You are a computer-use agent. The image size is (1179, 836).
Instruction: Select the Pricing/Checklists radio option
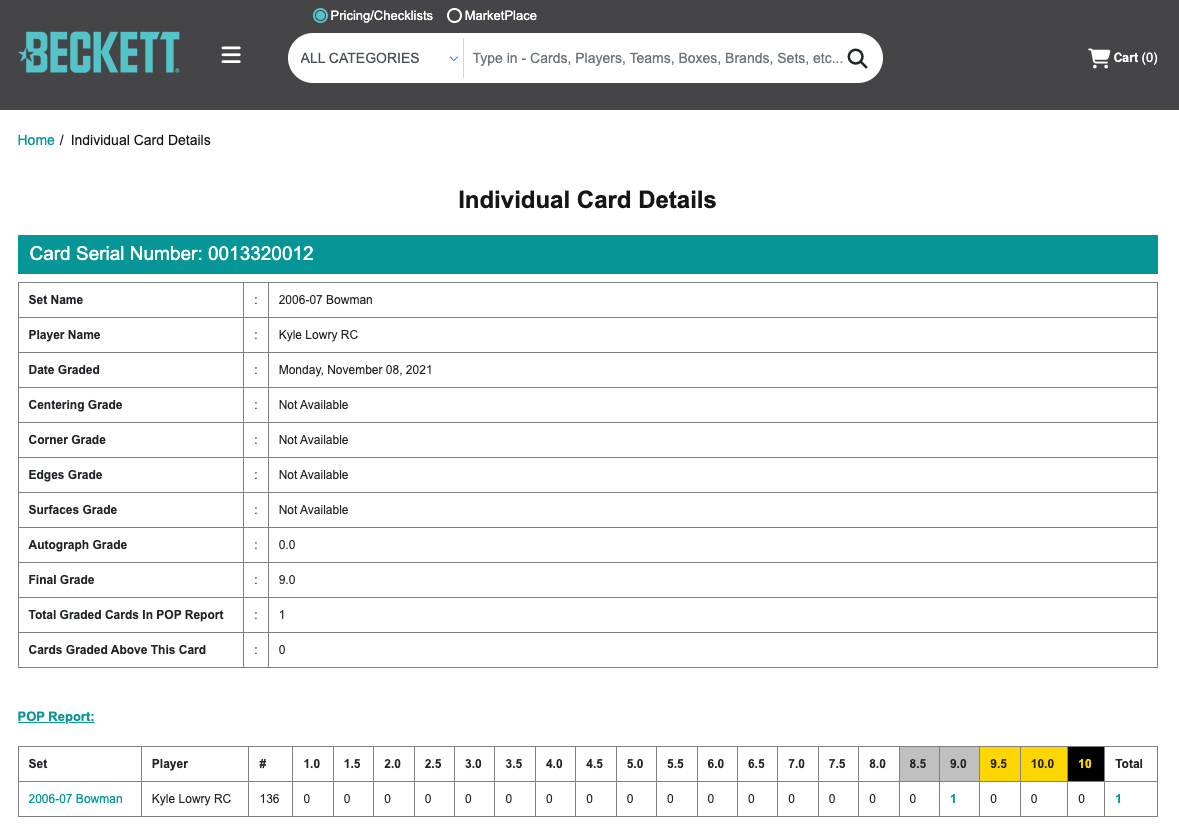click(320, 16)
